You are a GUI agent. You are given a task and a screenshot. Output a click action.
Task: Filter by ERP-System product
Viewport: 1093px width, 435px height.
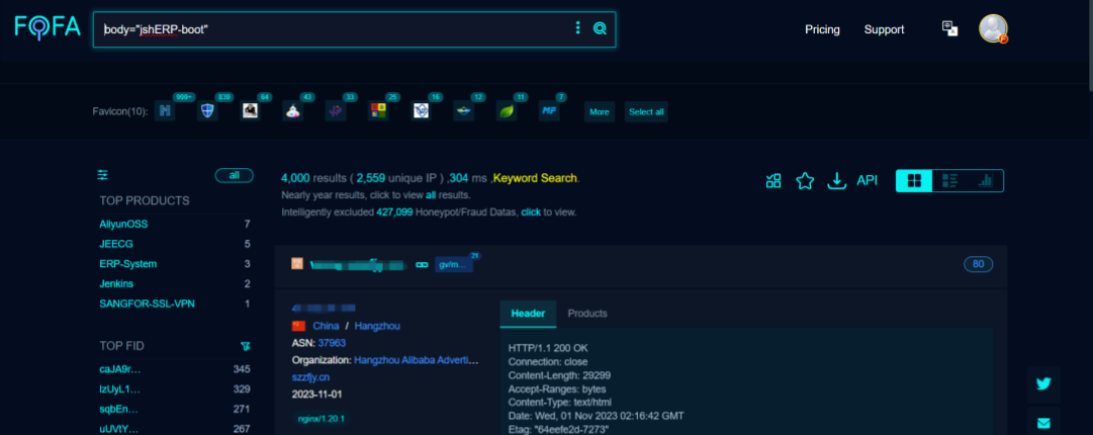pos(128,264)
